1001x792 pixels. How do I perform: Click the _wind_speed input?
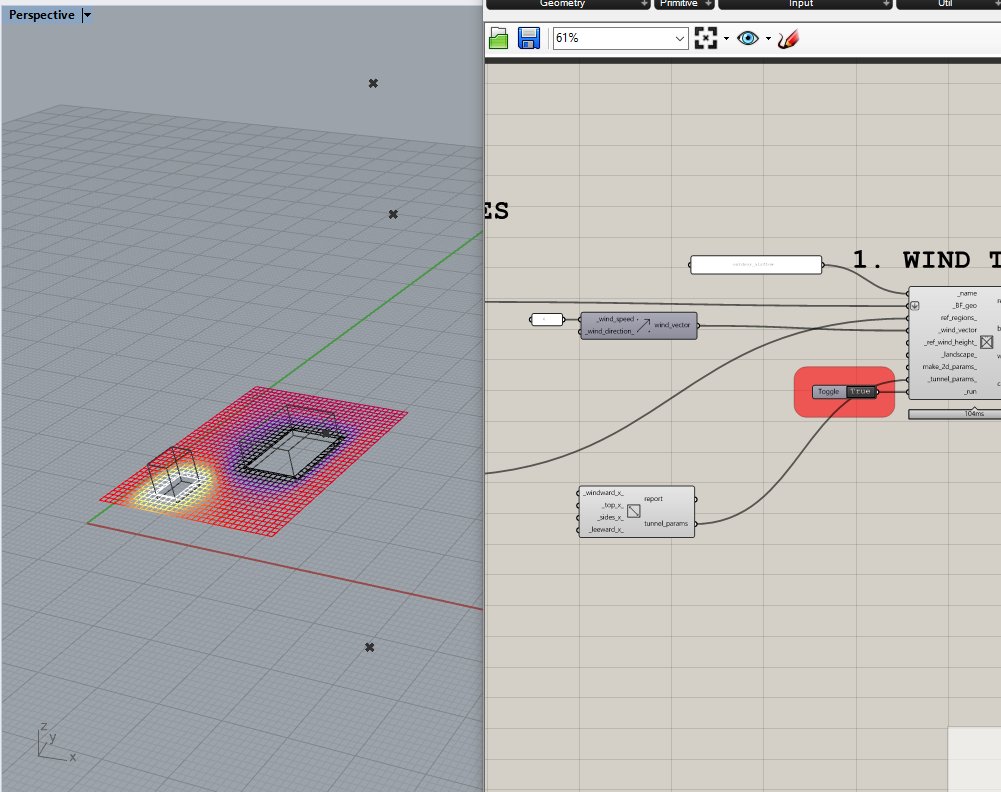pyautogui.click(x=615, y=319)
